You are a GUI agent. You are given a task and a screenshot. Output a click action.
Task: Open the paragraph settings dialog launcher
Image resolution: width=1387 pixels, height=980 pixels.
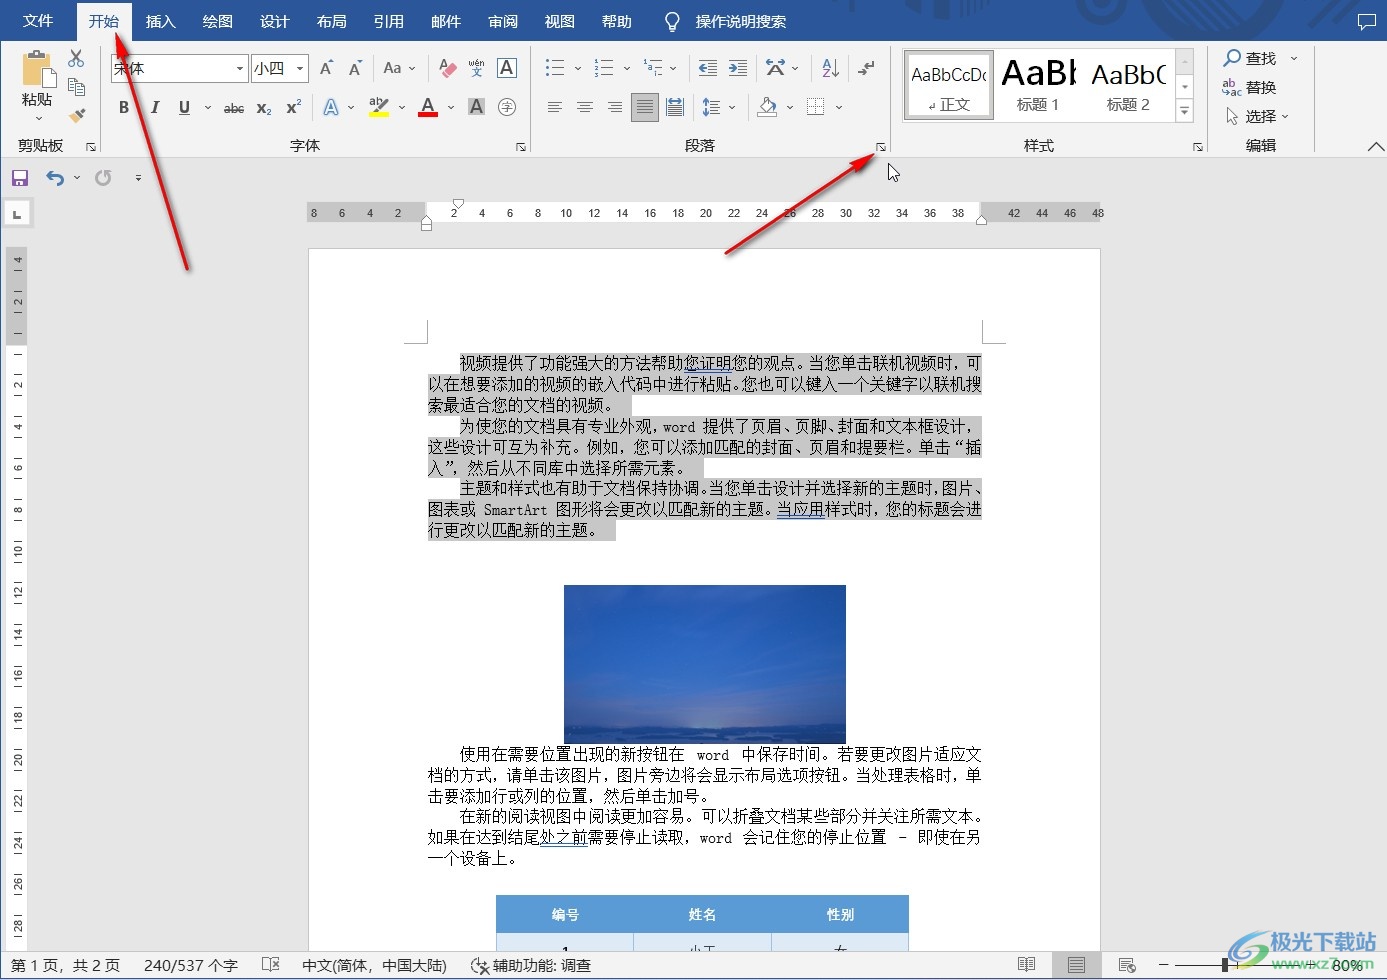[880, 146]
